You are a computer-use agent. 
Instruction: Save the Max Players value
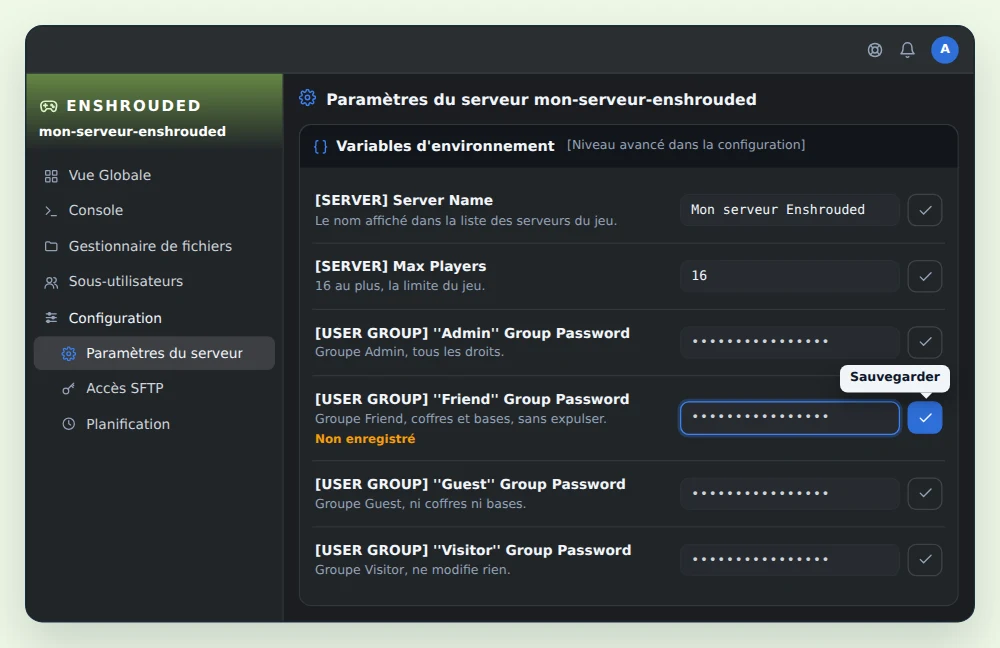pyautogui.click(x=925, y=276)
